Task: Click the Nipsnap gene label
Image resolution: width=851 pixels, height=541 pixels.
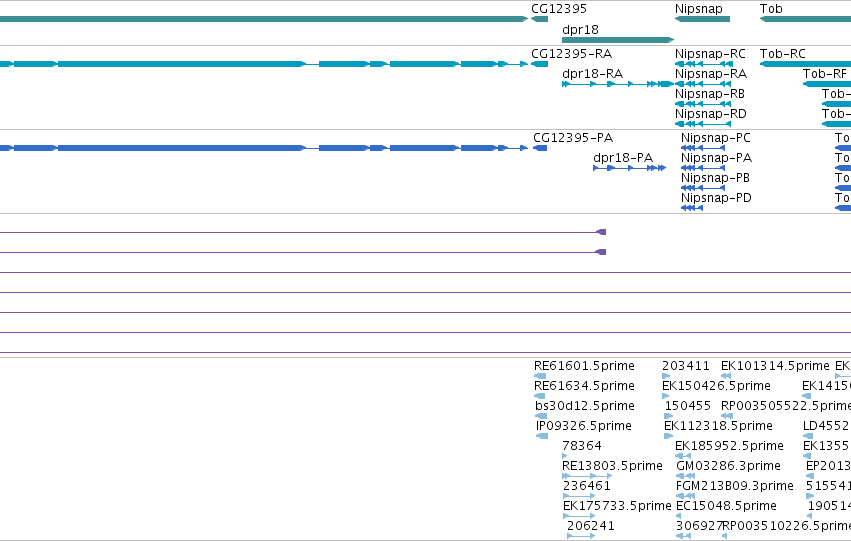Action: point(698,9)
